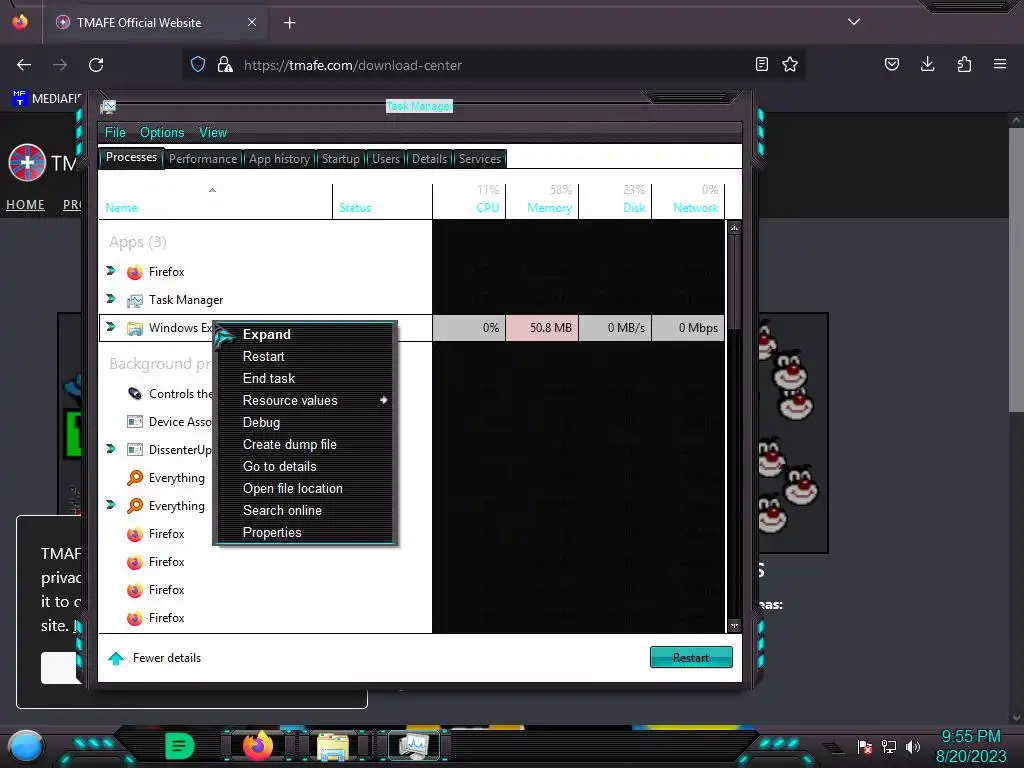Choose Debug in the context menu
Image resolution: width=1024 pixels, height=768 pixels.
[x=306, y=423]
